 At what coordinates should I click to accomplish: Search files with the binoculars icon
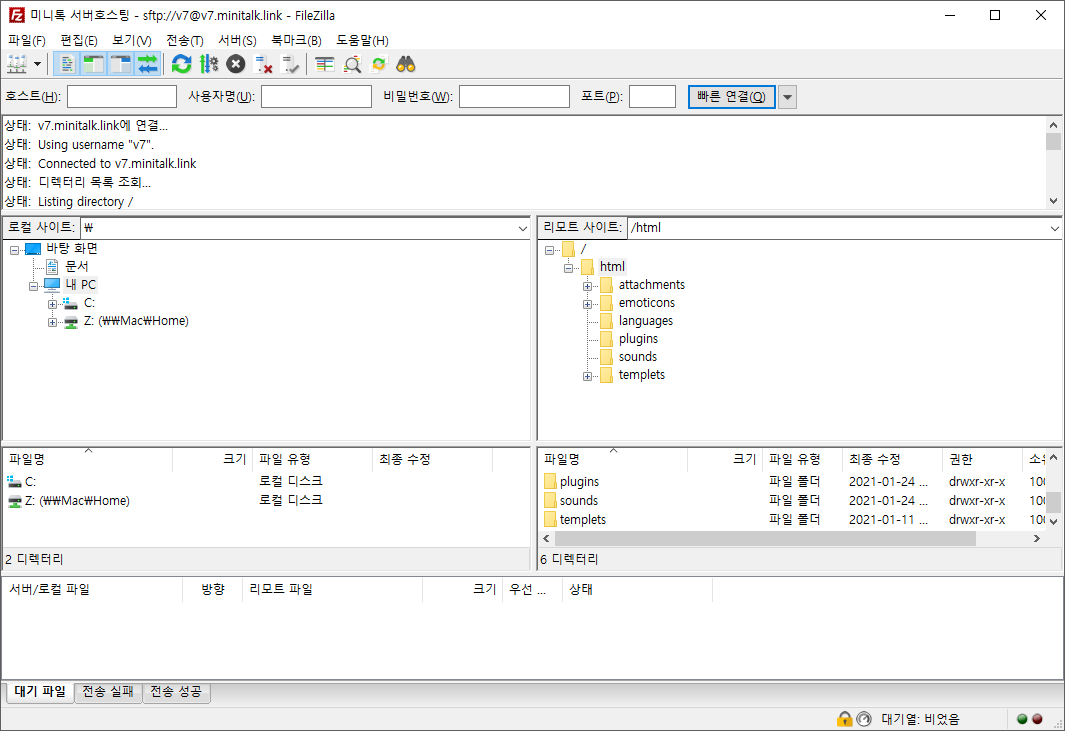pos(405,65)
